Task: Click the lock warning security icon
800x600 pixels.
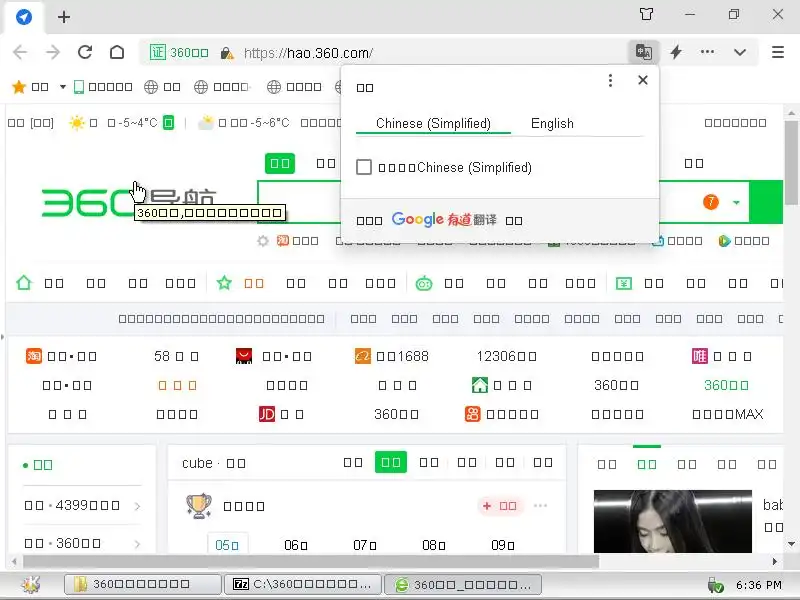Action: [227, 53]
